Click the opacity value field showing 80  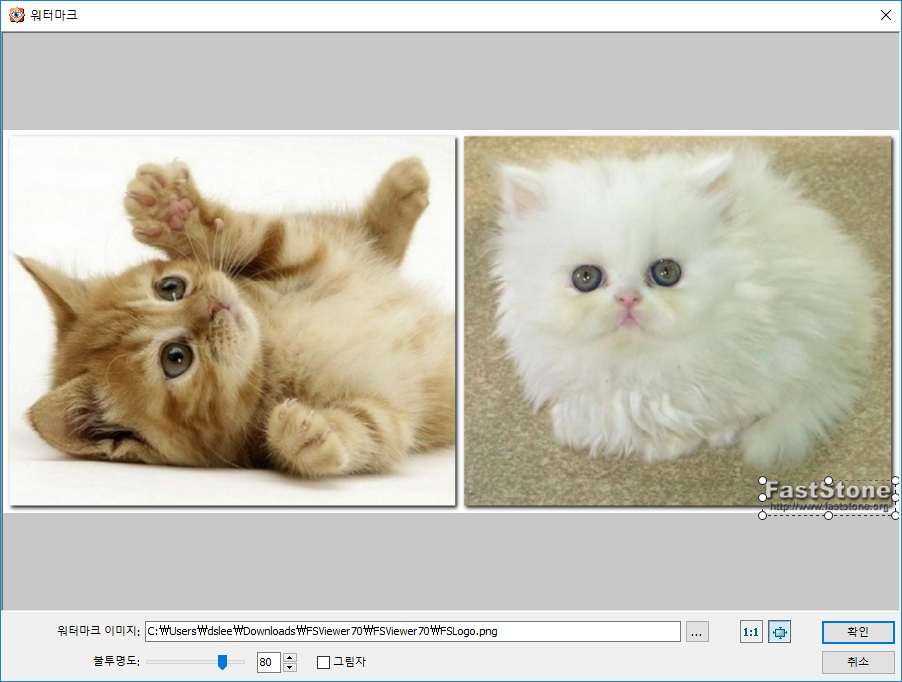pos(268,662)
